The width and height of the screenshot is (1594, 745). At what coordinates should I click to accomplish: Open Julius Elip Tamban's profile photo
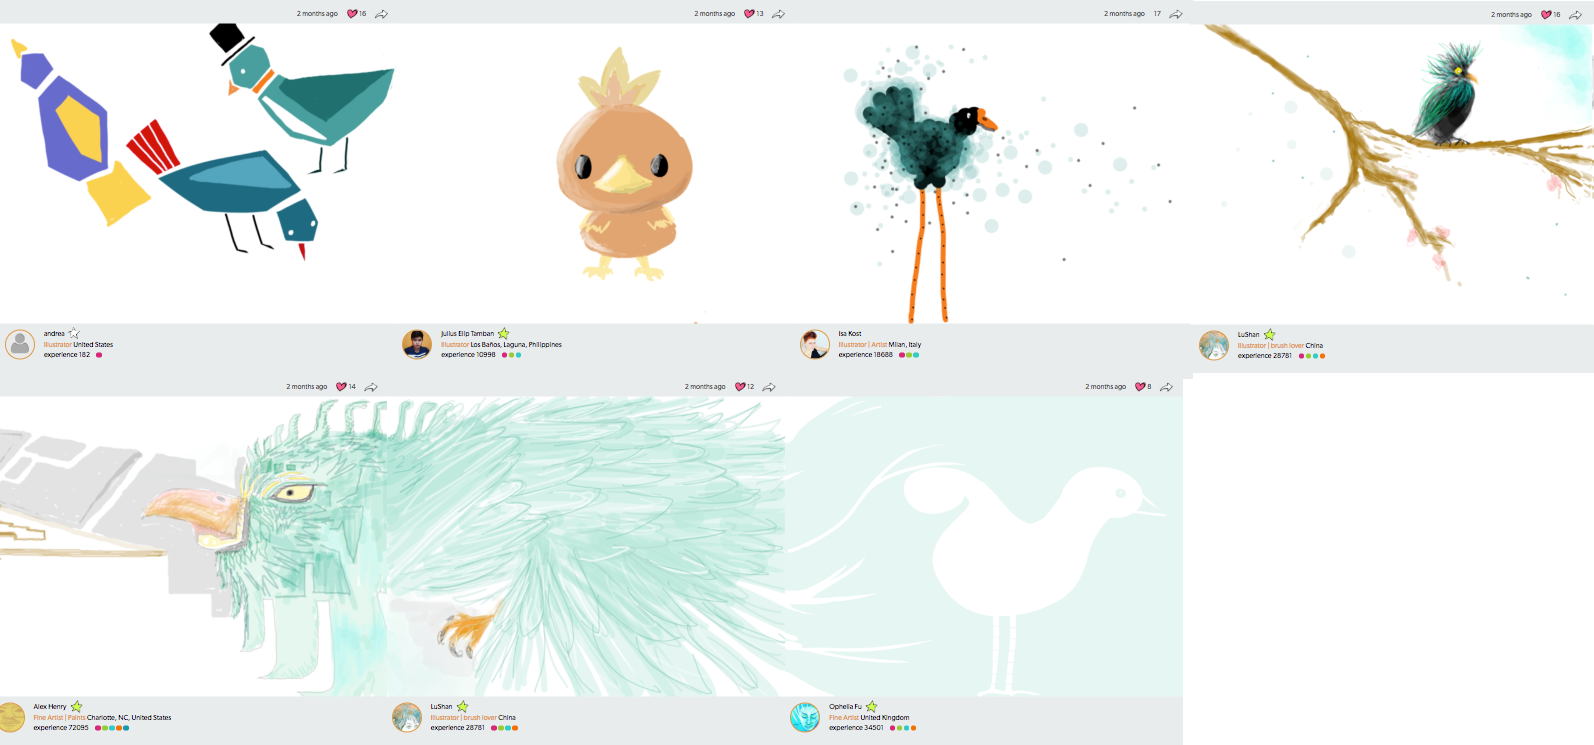point(417,344)
